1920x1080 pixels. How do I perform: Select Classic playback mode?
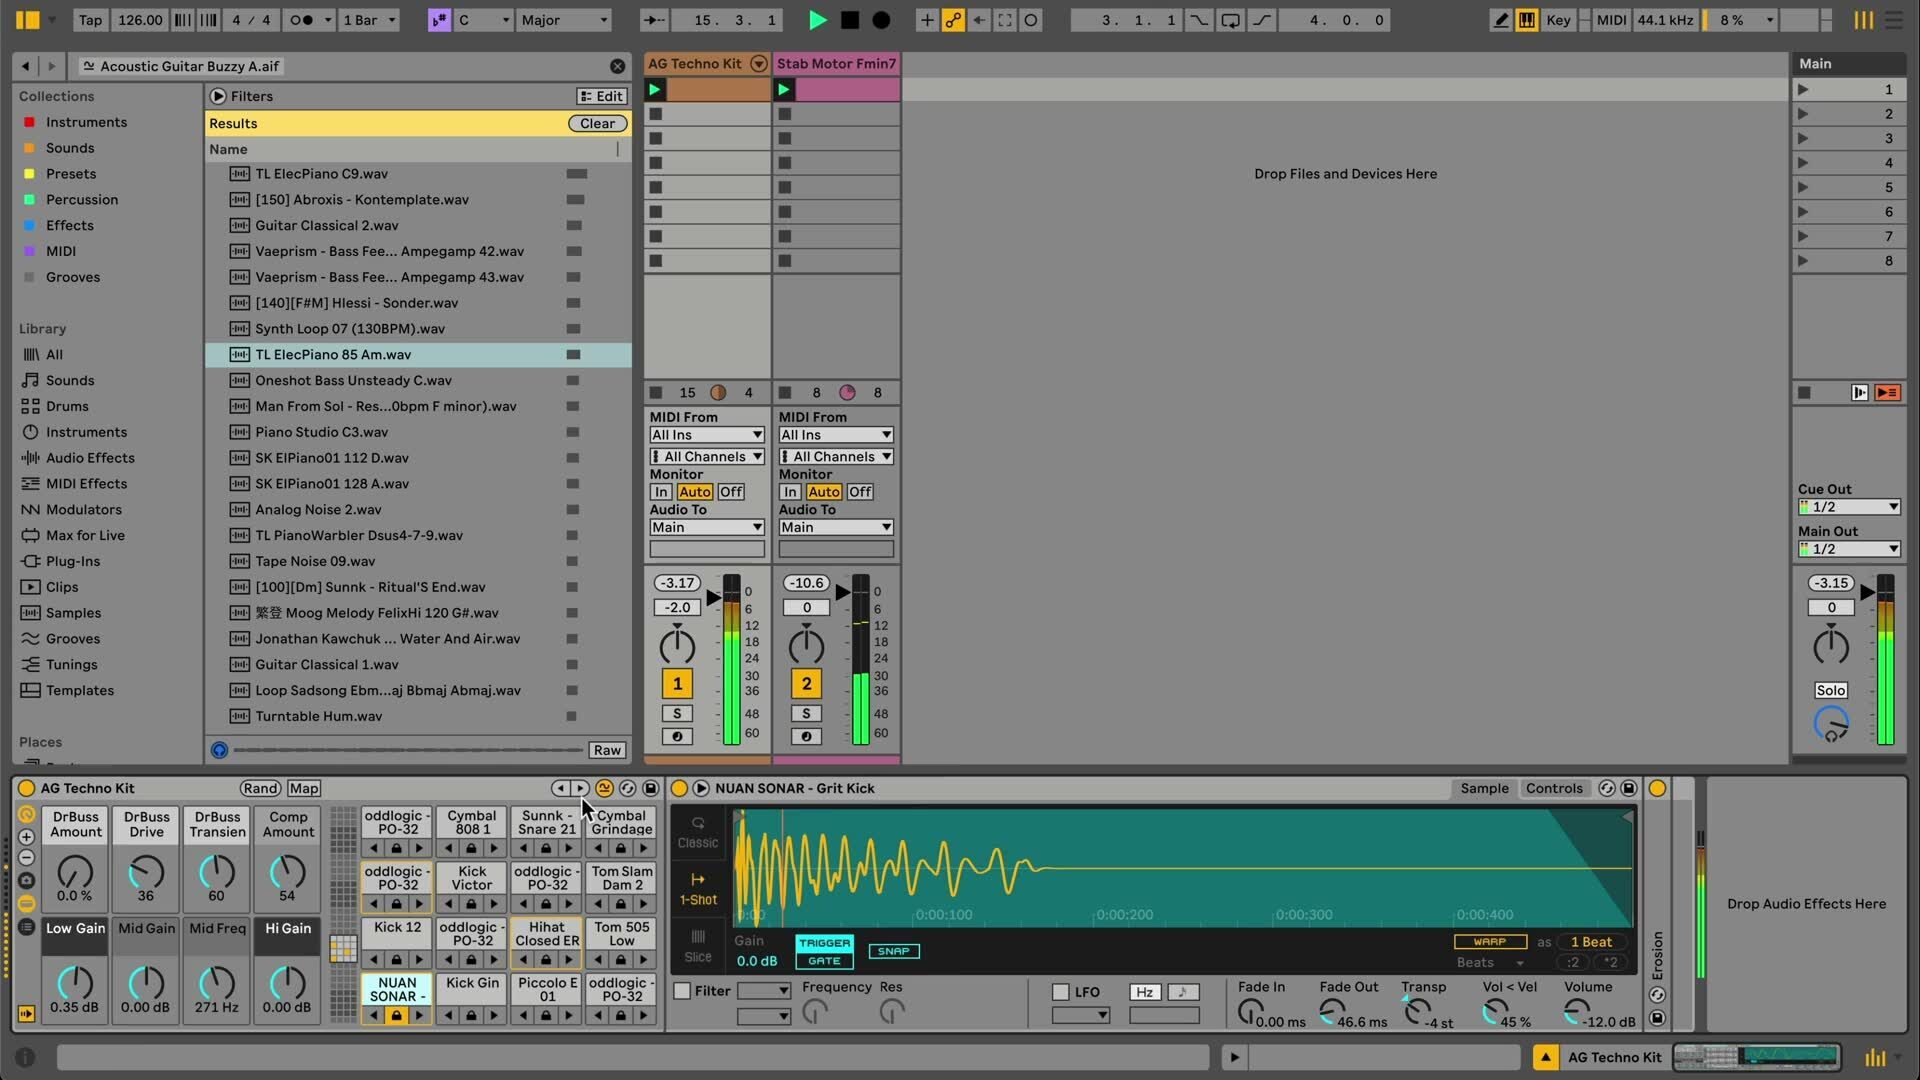(698, 832)
